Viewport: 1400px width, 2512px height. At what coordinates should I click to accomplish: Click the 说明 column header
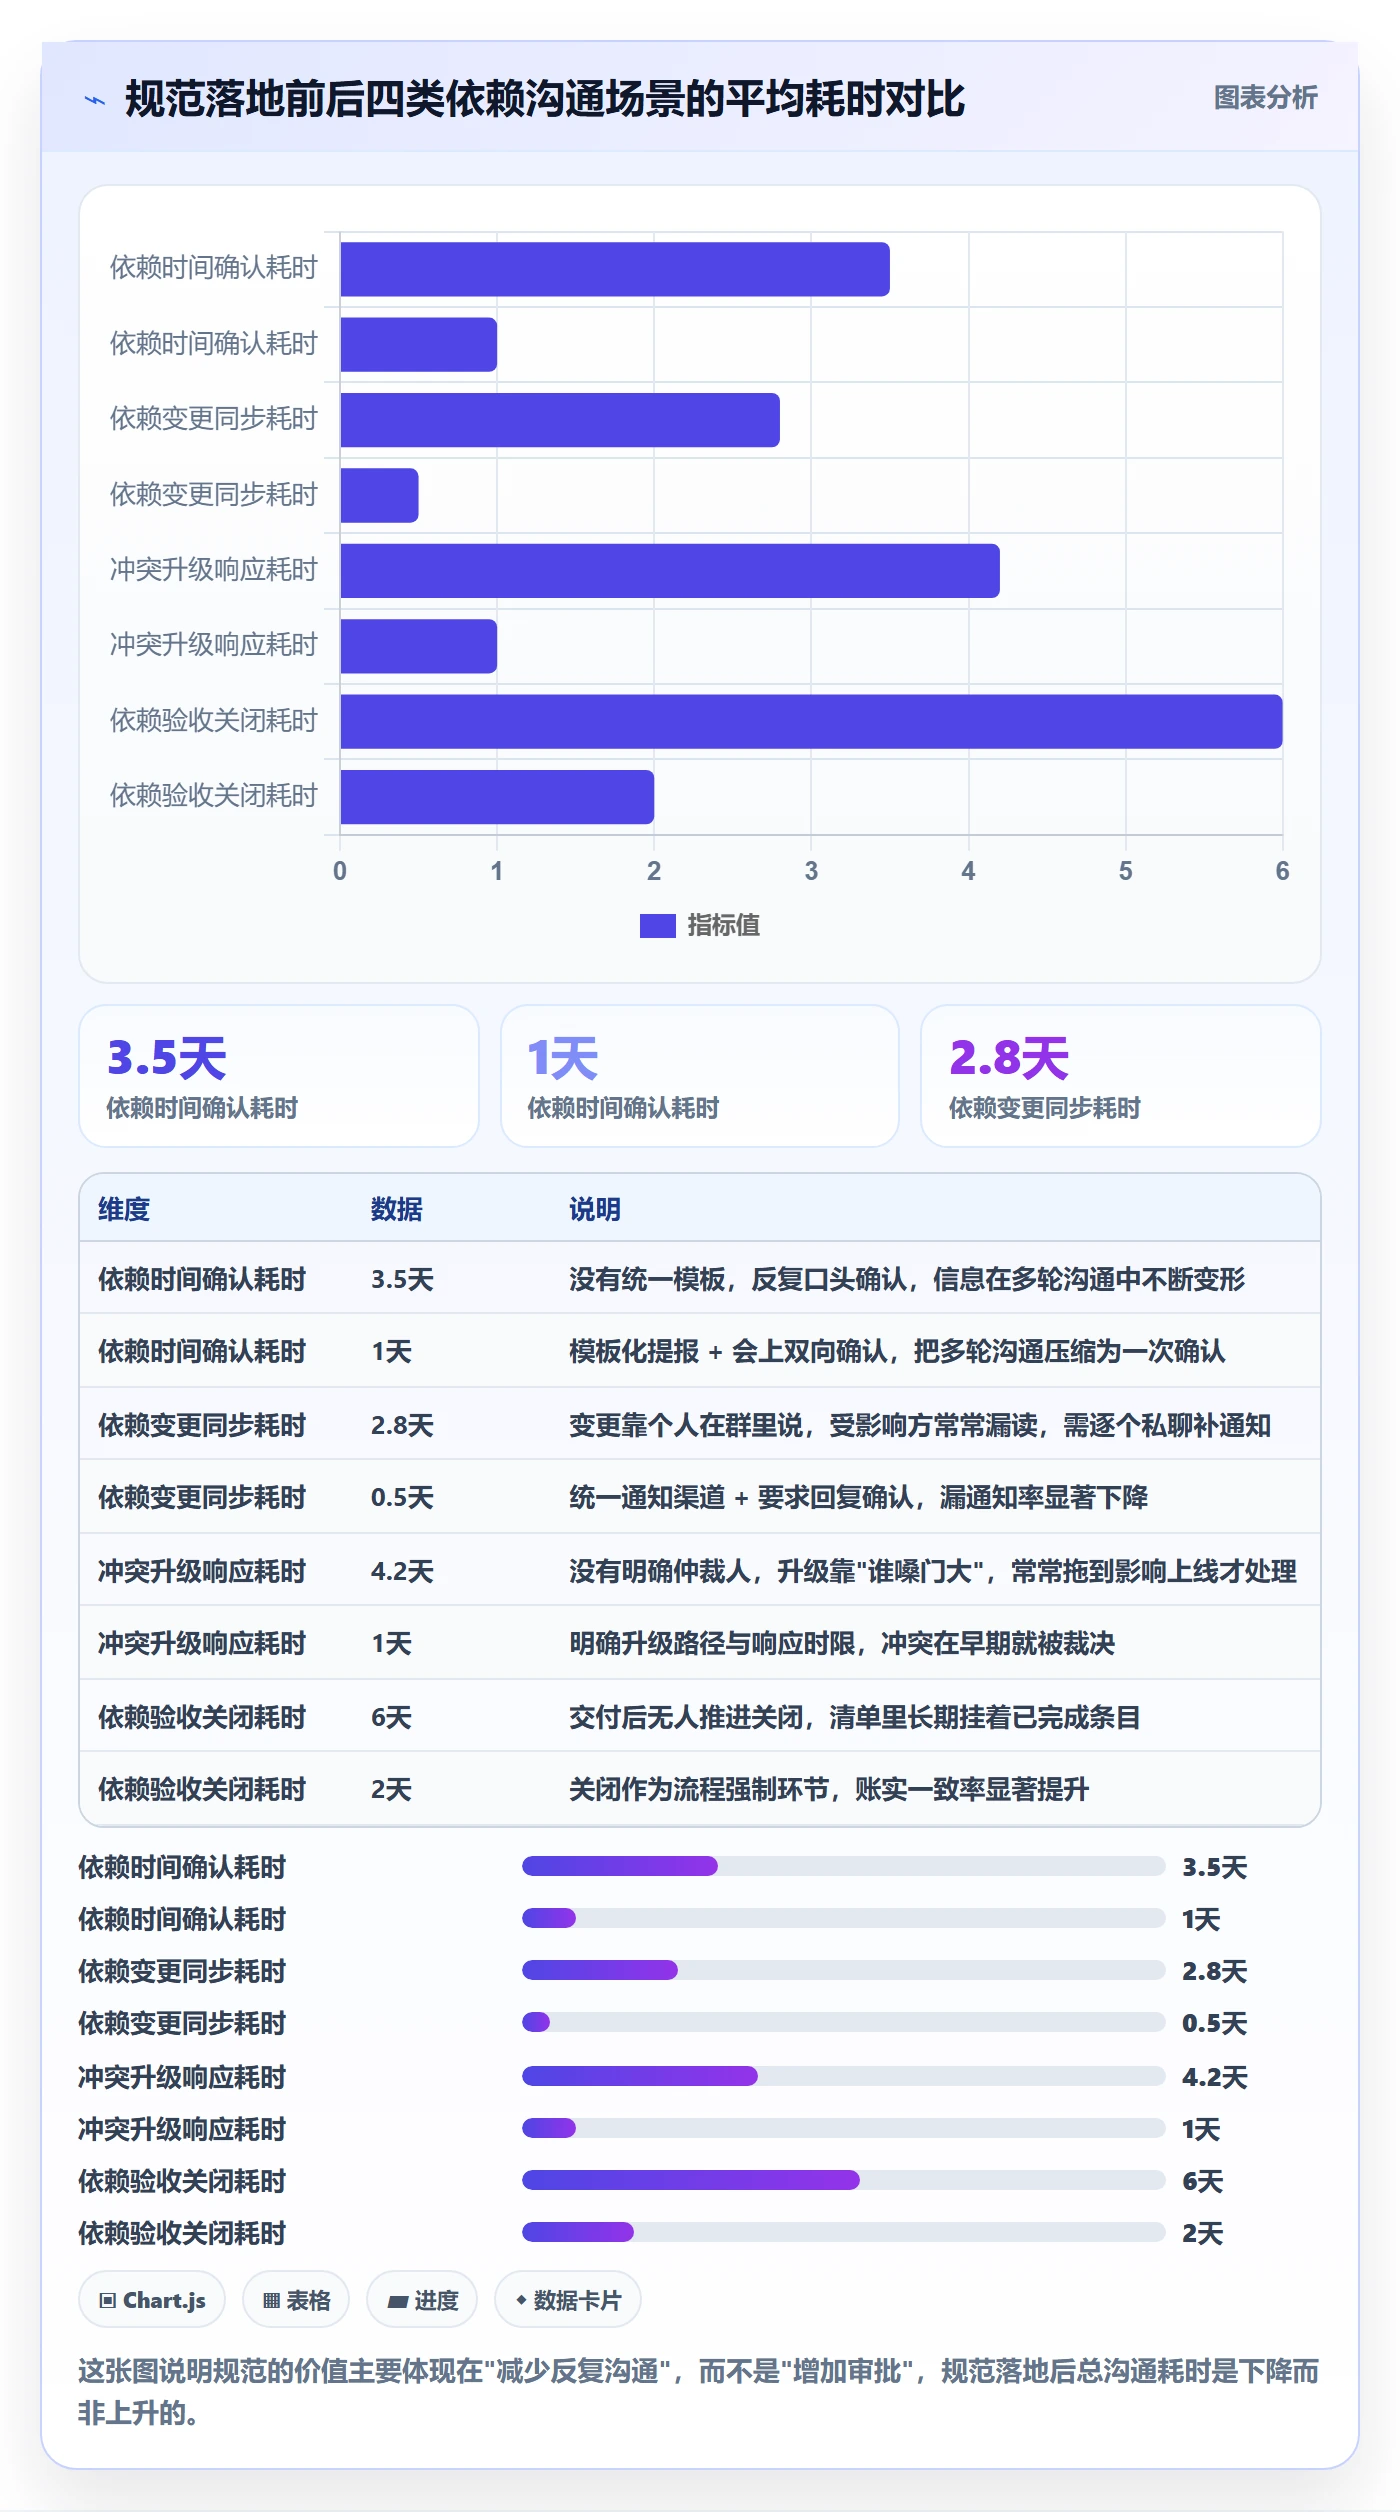(x=595, y=1209)
